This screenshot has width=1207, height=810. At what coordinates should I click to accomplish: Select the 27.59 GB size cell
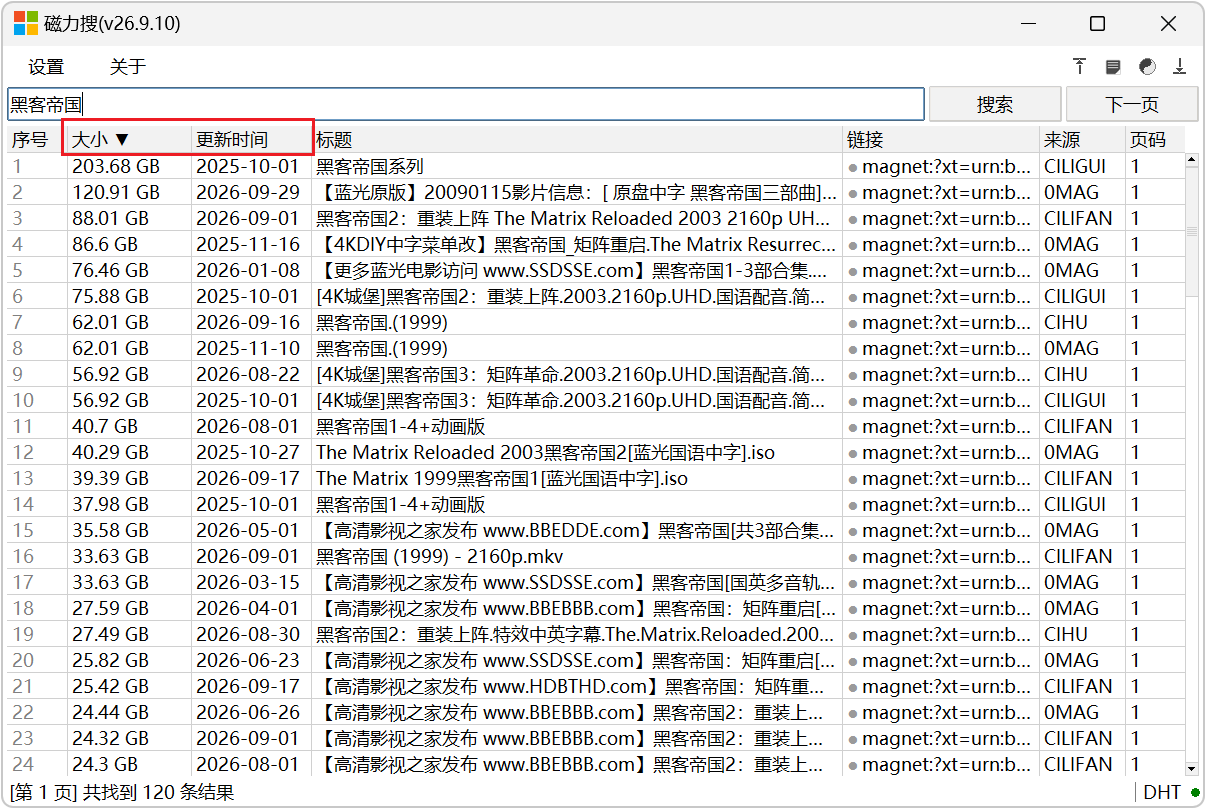(110, 608)
